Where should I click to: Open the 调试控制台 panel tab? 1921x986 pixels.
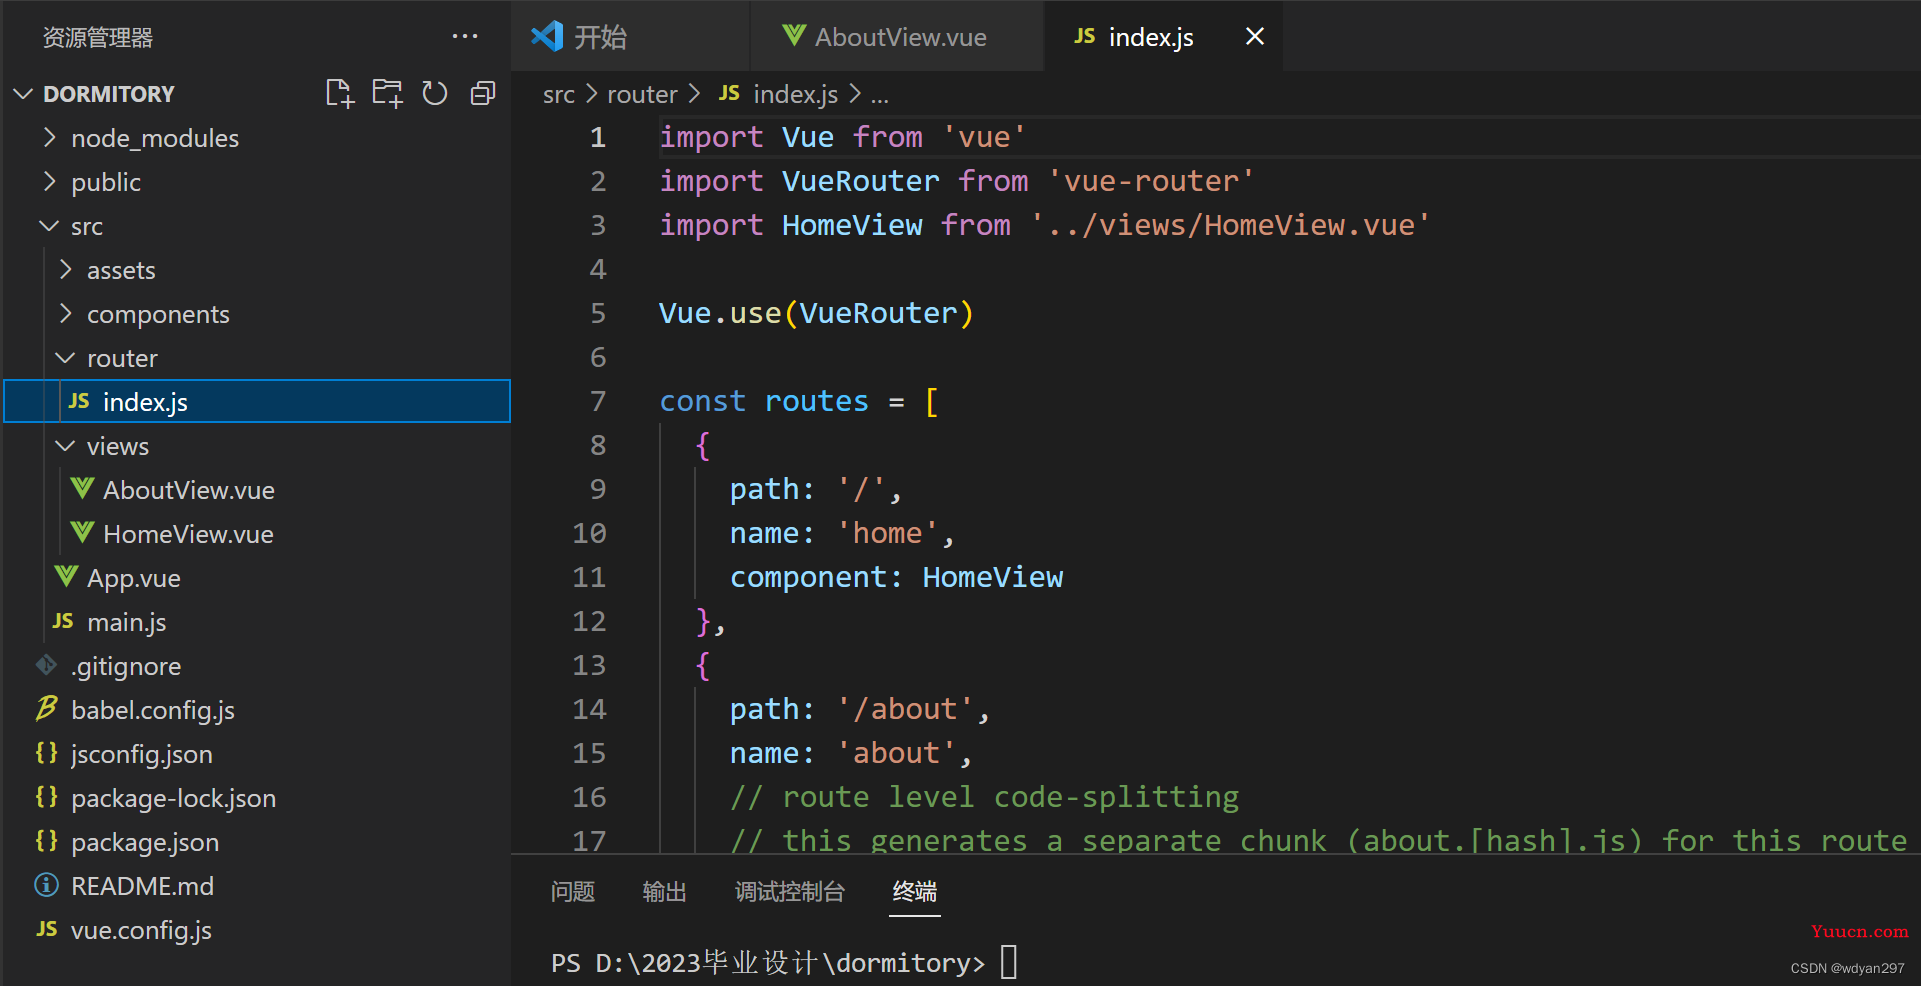[790, 891]
